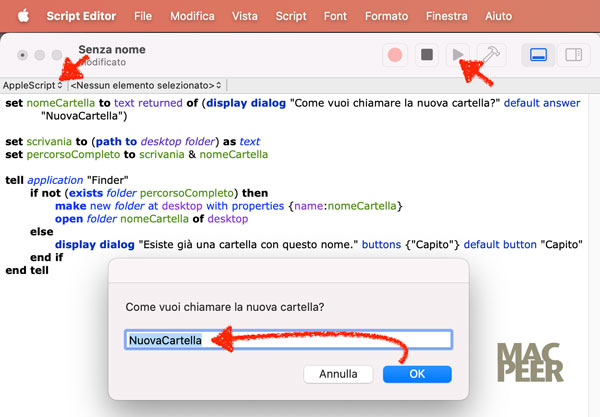Click the 'default answer' parameter text
Image resolution: width=600 pixels, height=417 pixels.
coord(542,103)
